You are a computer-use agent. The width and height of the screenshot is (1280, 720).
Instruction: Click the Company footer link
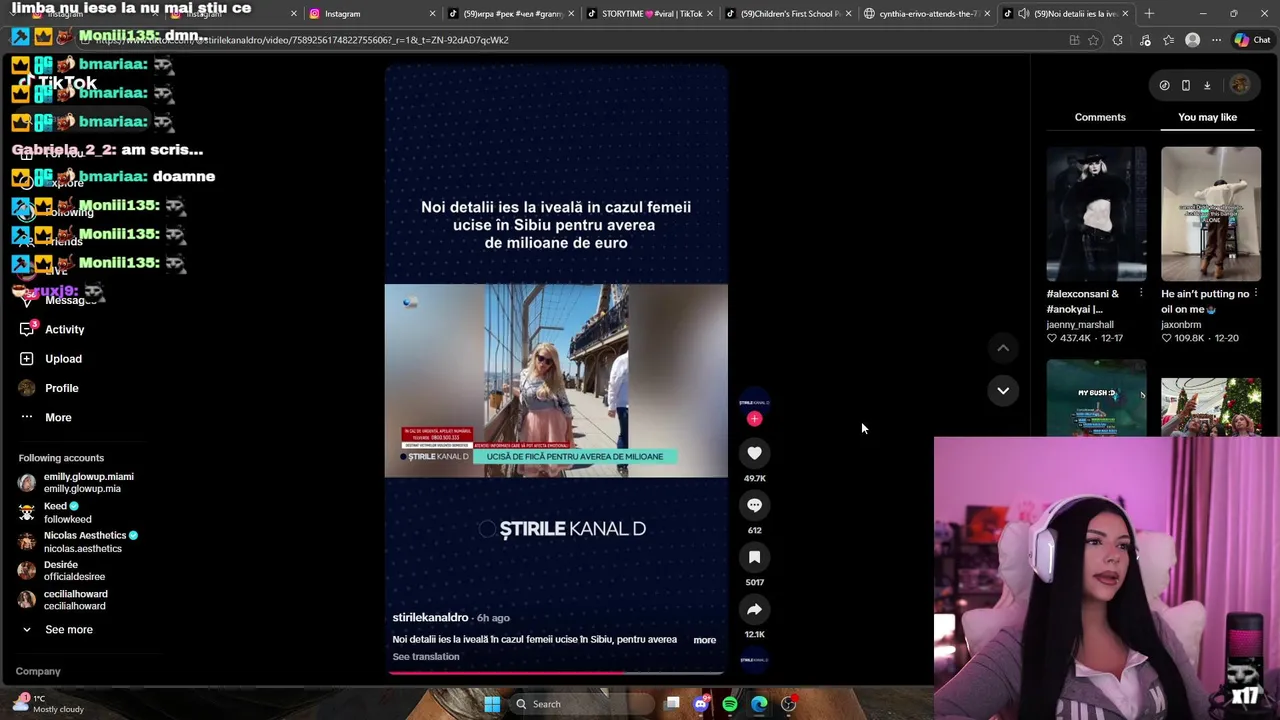[x=38, y=672]
